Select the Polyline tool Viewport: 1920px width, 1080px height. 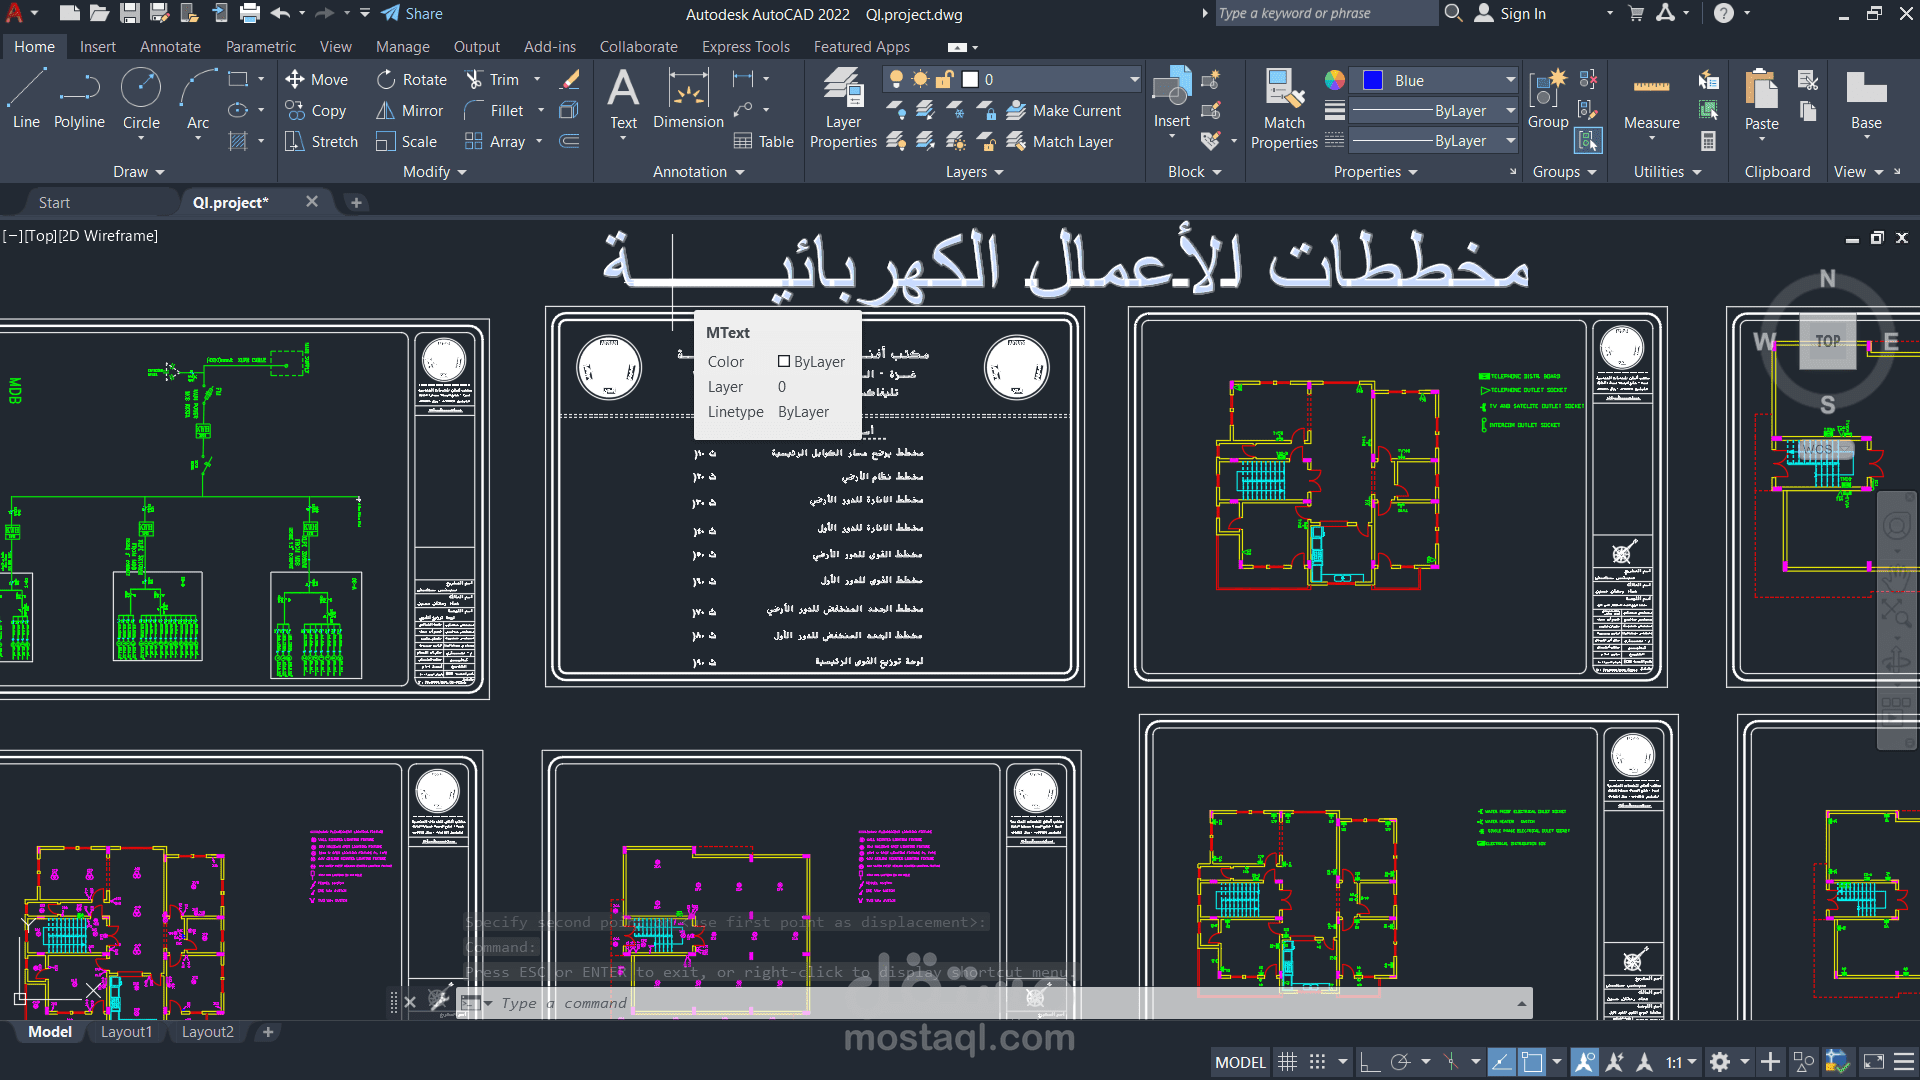tap(79, 100)
